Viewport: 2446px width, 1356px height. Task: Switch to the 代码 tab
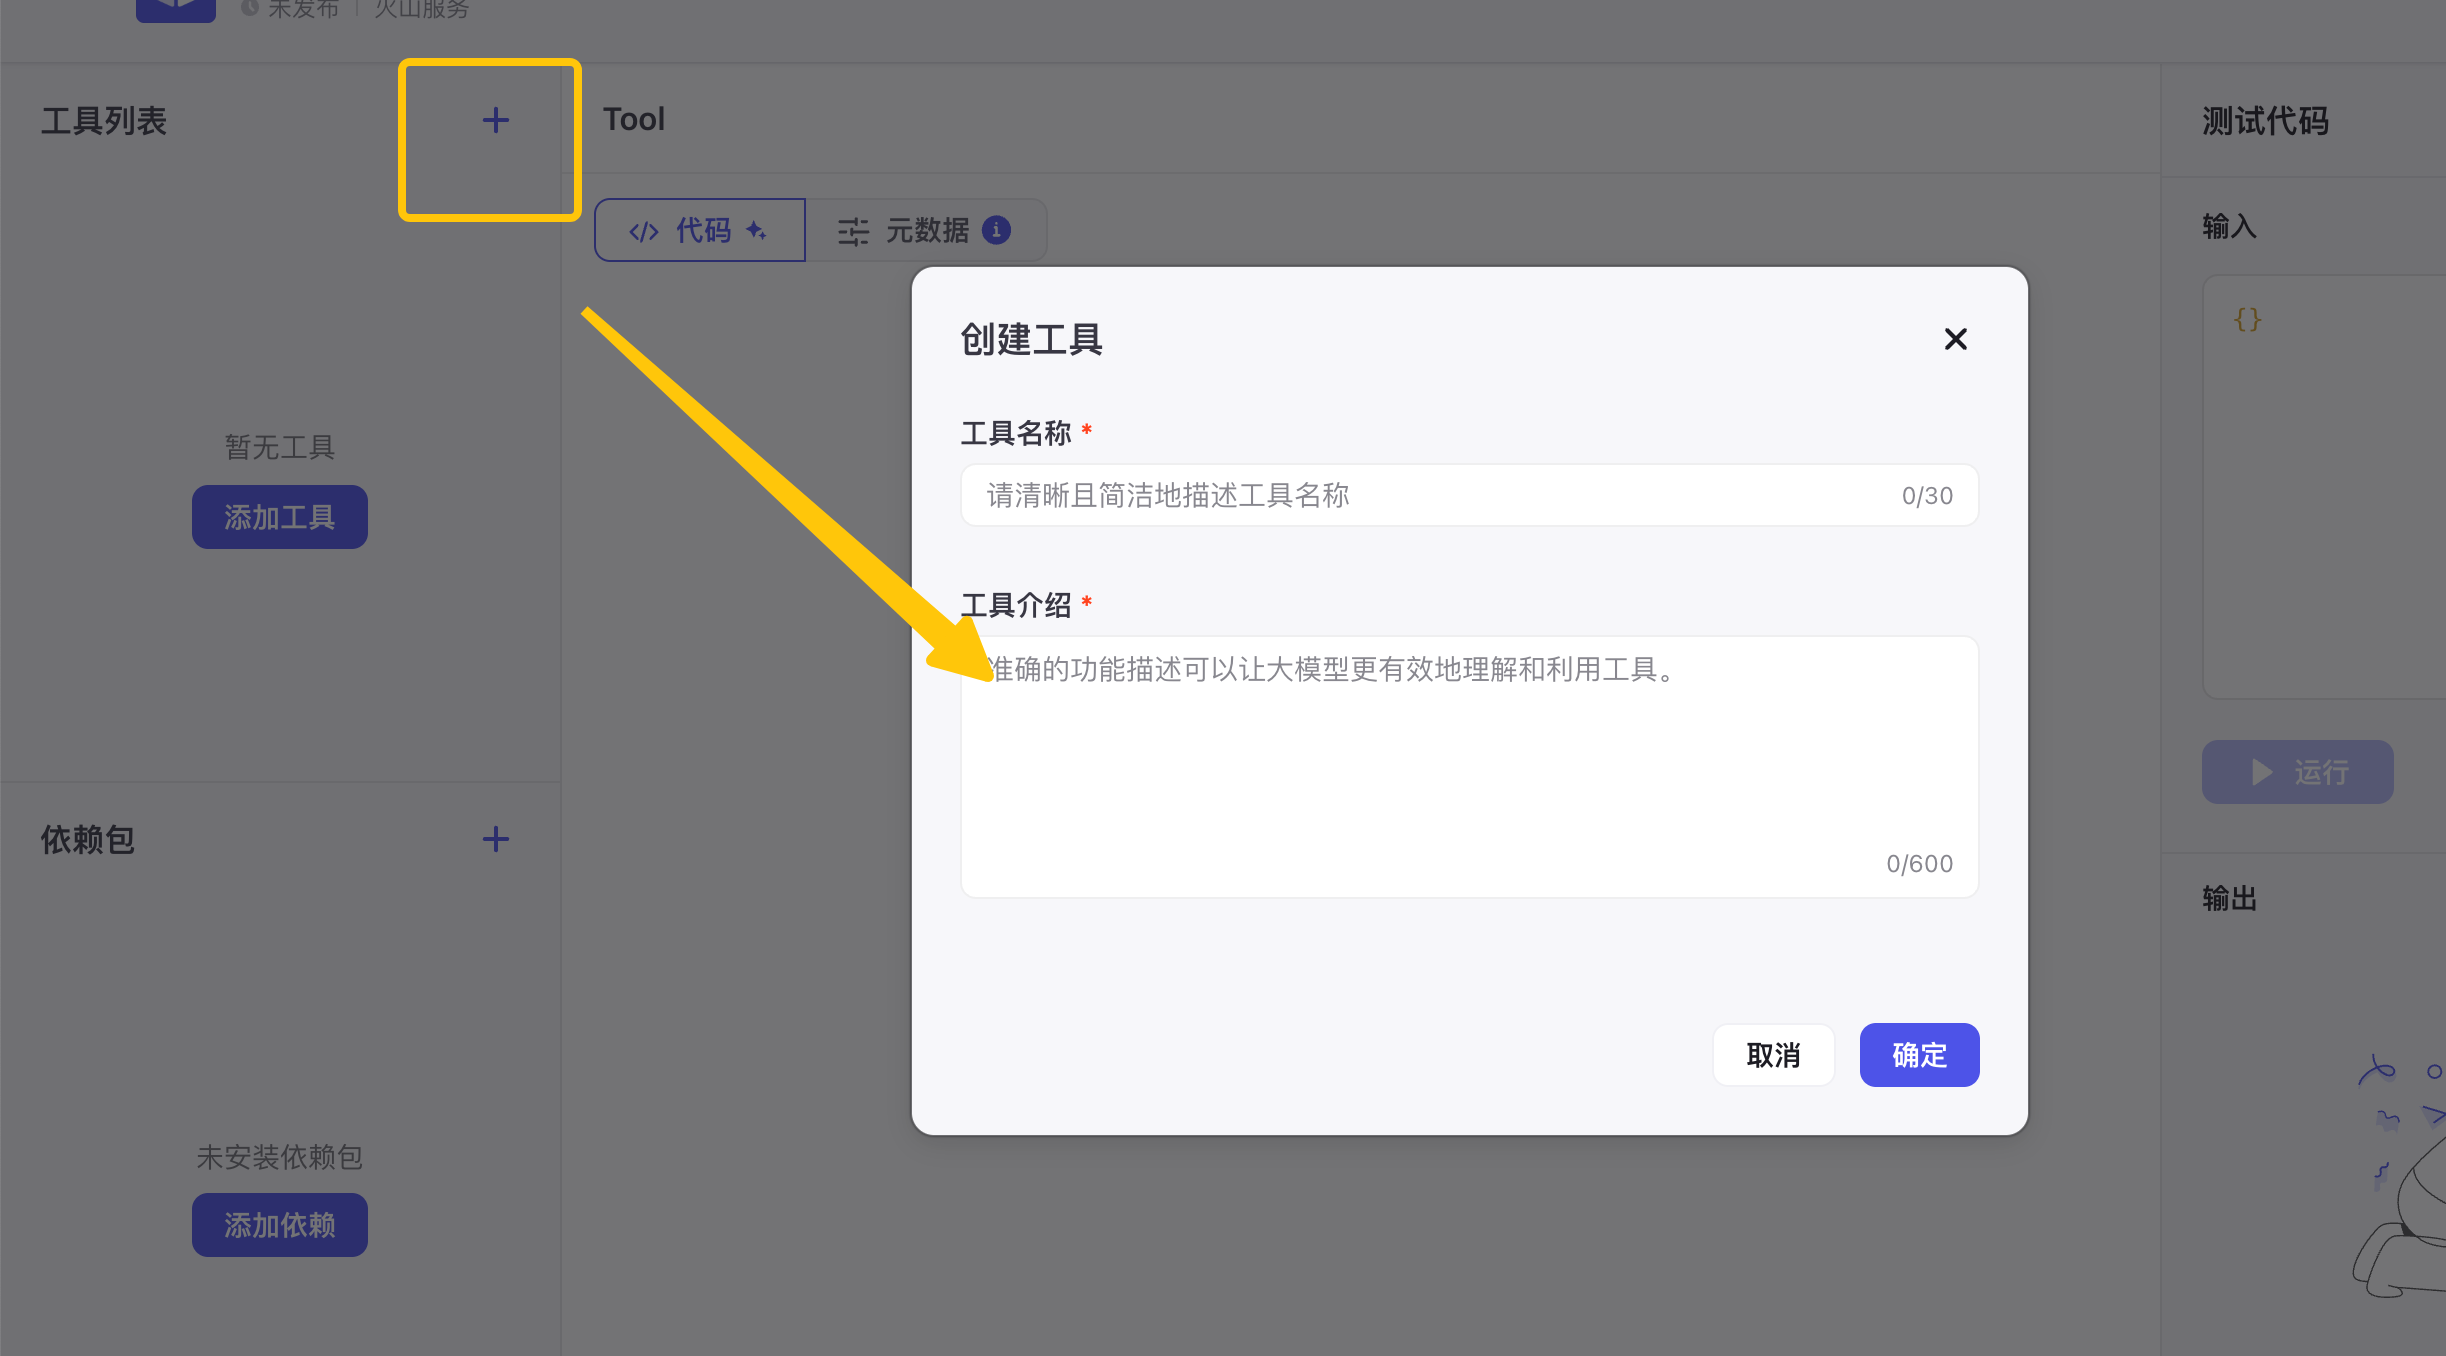coord(703,231)
